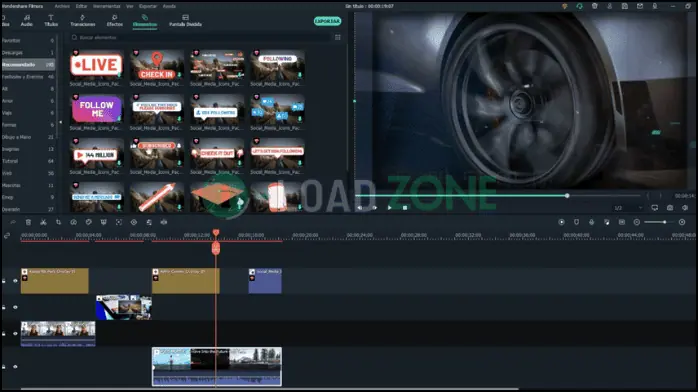Screen dimensions: 698x392
Task: Click the preview progress bar handle
Action: (x=567, y=195)
